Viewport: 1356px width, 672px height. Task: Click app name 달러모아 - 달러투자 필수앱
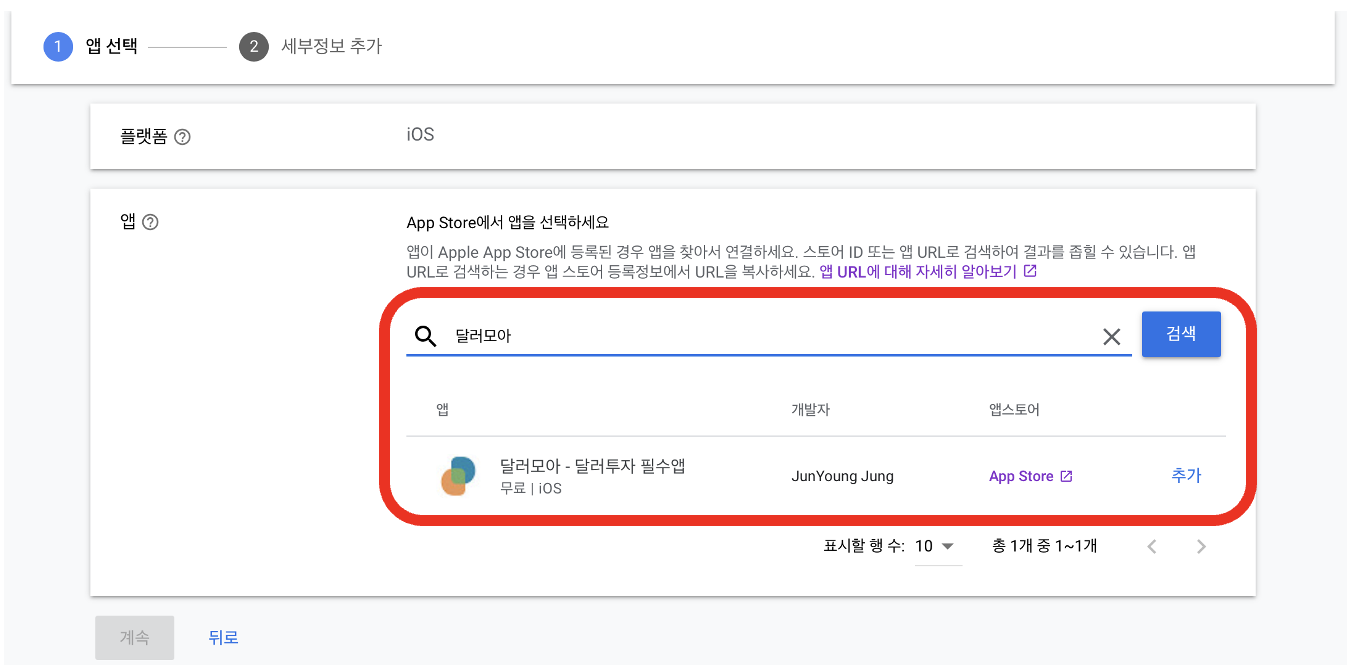(x=592, y=466)
